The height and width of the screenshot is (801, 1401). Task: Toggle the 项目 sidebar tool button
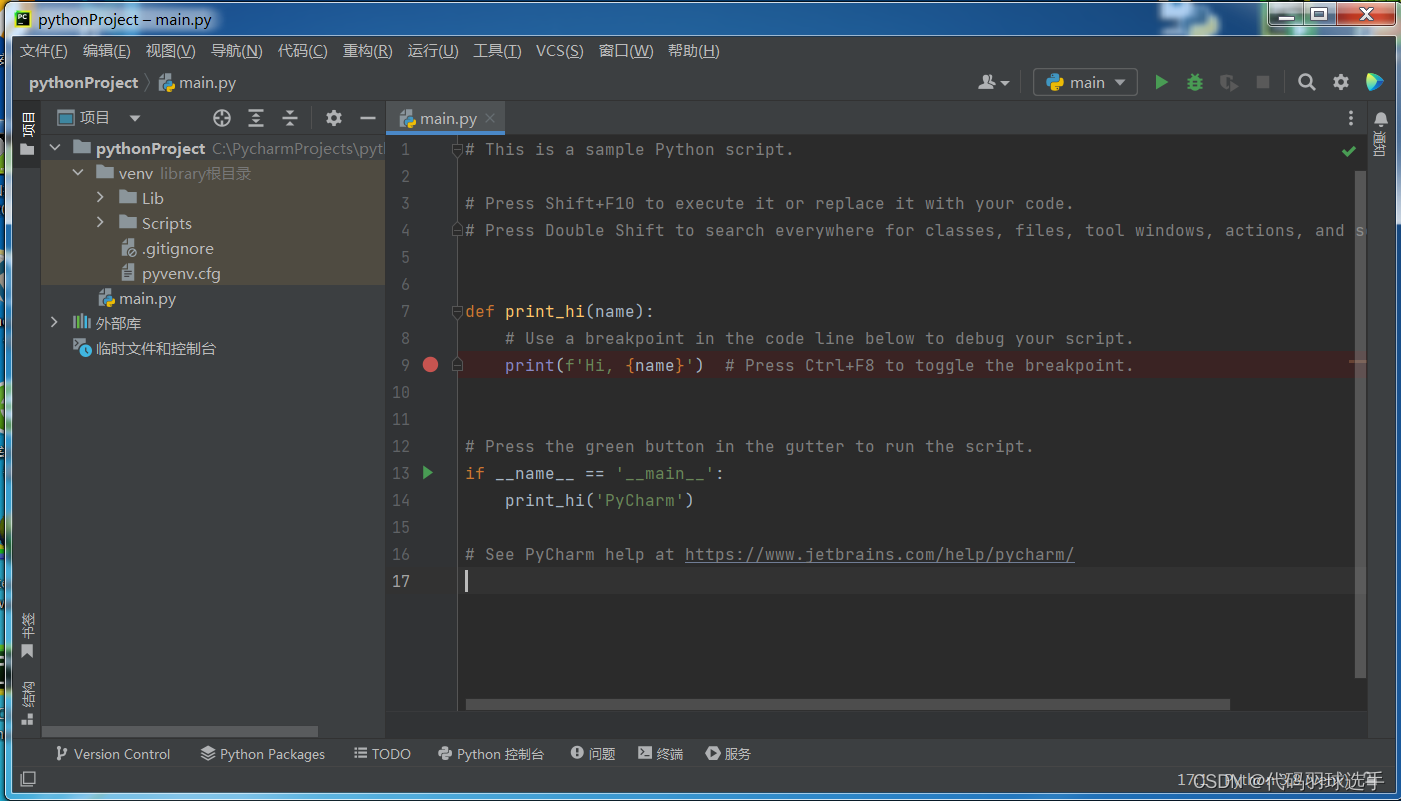pyautogui.click(x=27, y=133)
